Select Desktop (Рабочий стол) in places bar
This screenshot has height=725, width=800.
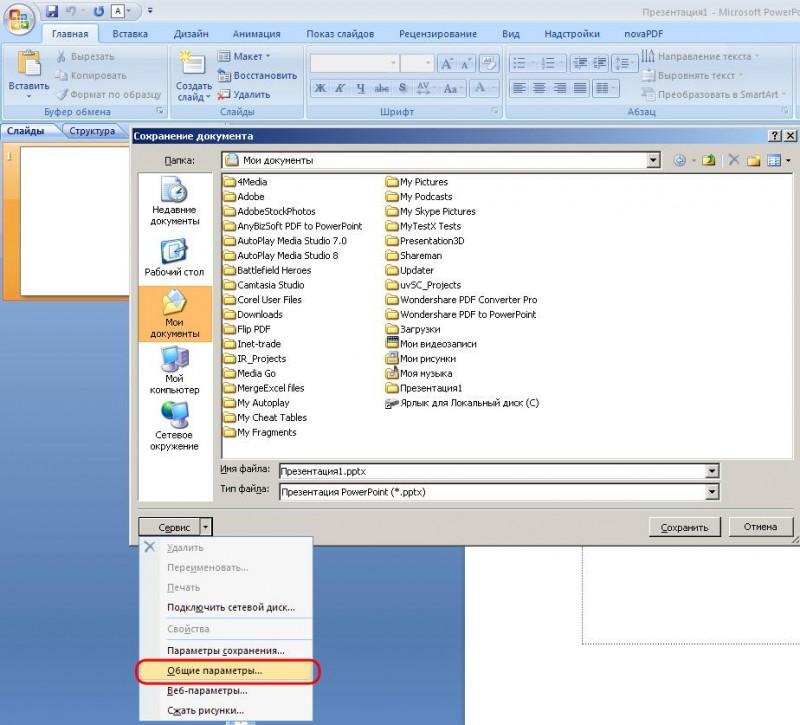(174, 257)
